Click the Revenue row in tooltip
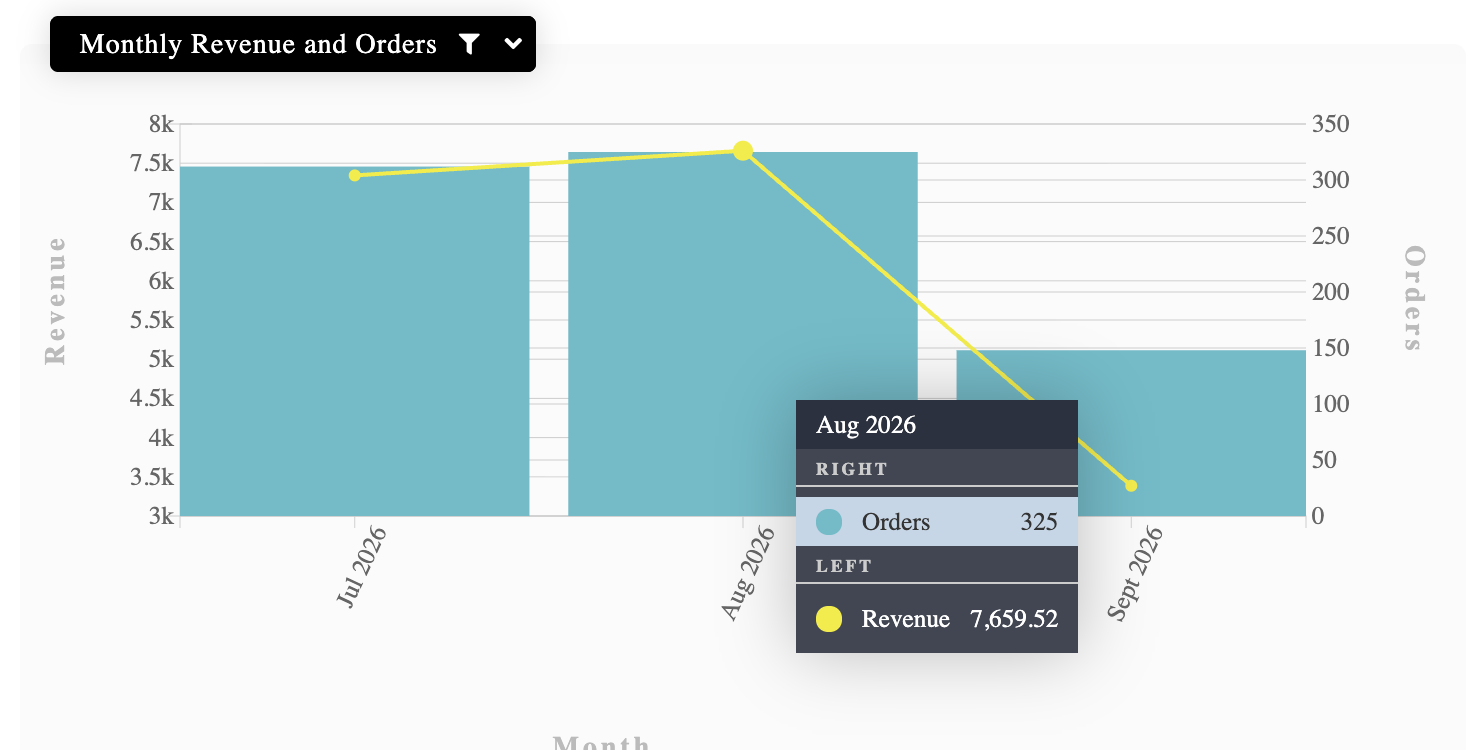 (x=937, y=619)
